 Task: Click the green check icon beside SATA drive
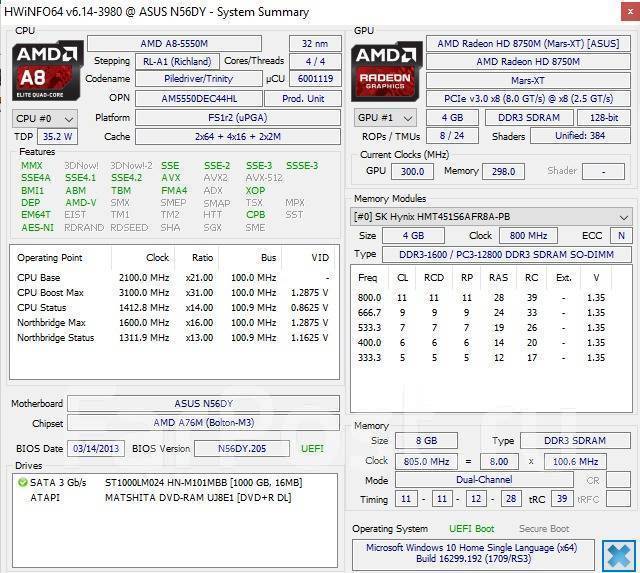tap(23, 482)
